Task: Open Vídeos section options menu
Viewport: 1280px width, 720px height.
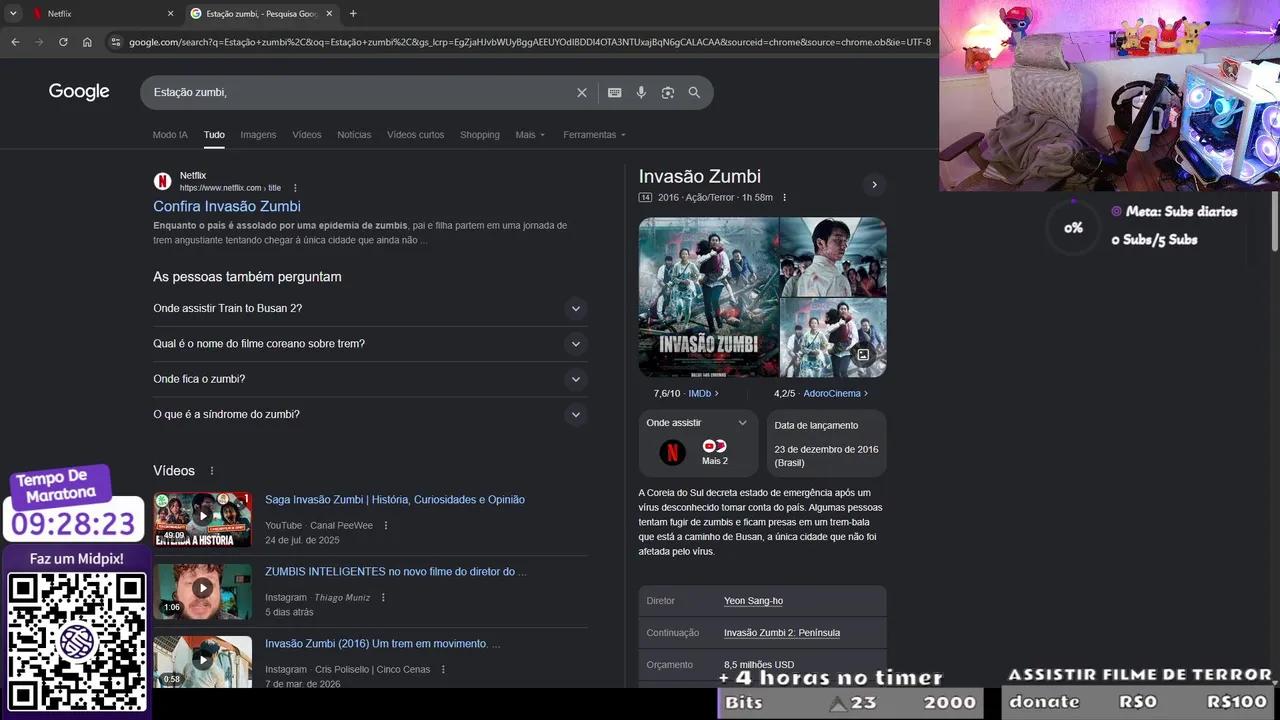Action: [212, 471]
